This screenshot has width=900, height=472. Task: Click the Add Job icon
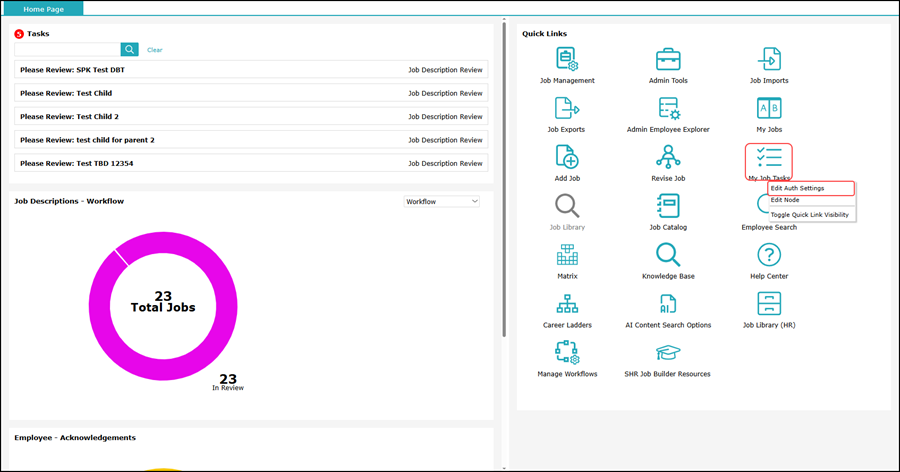click(567, 157)
